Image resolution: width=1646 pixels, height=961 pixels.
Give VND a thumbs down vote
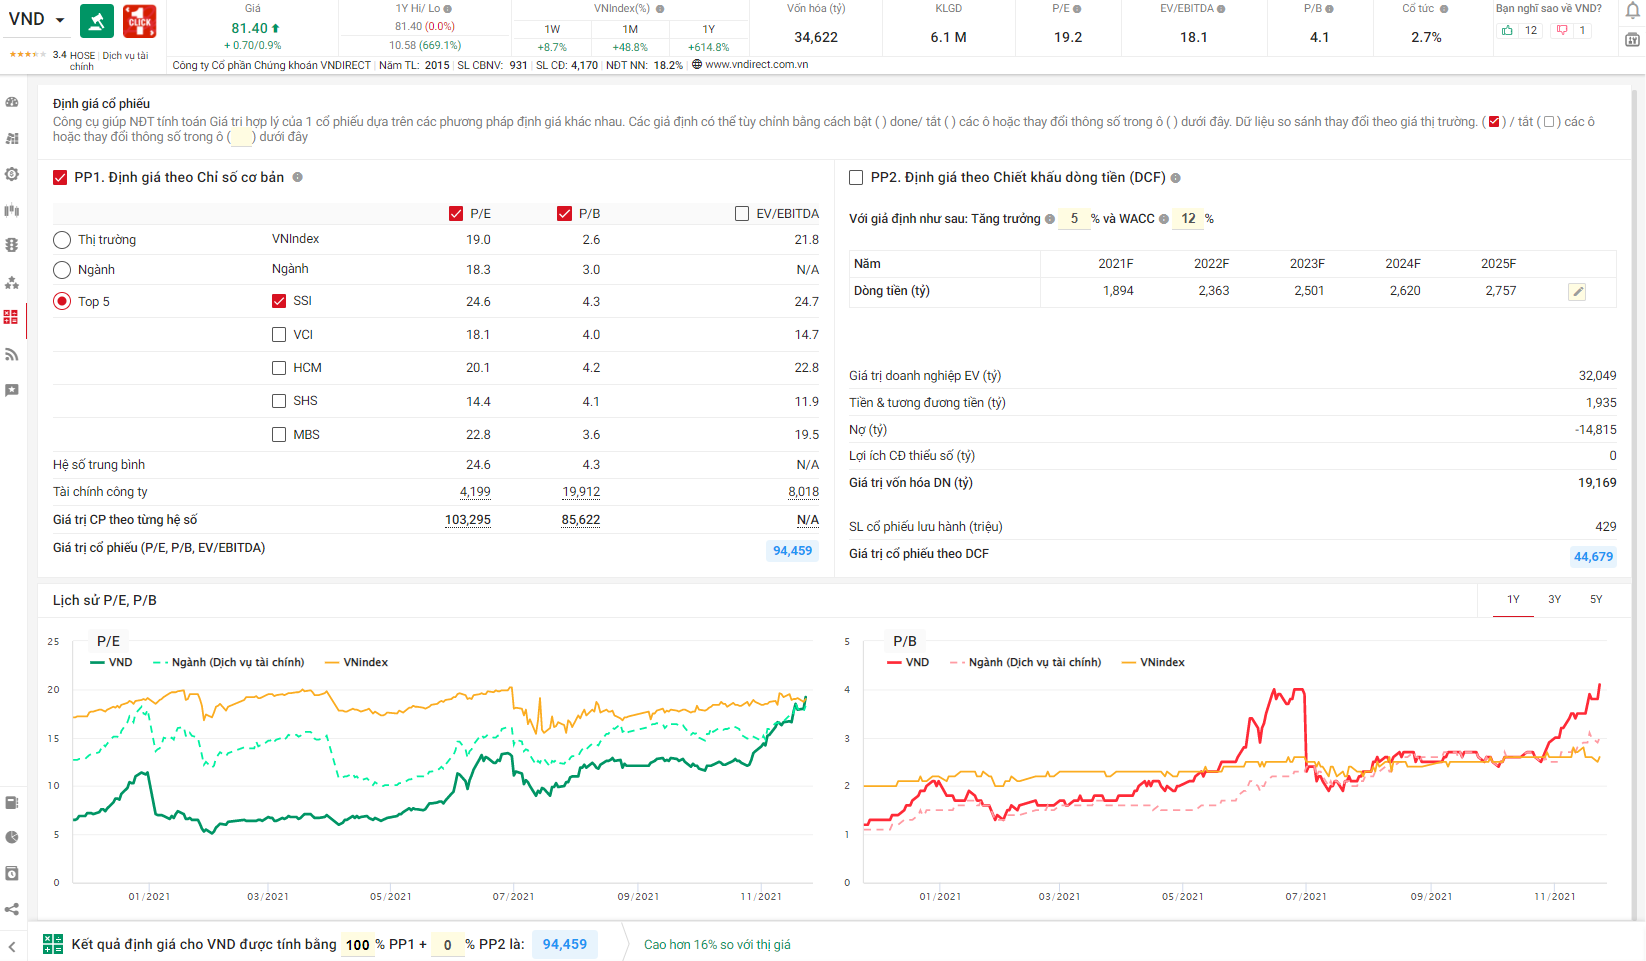pyautogui.click(x=1562, y=30)
